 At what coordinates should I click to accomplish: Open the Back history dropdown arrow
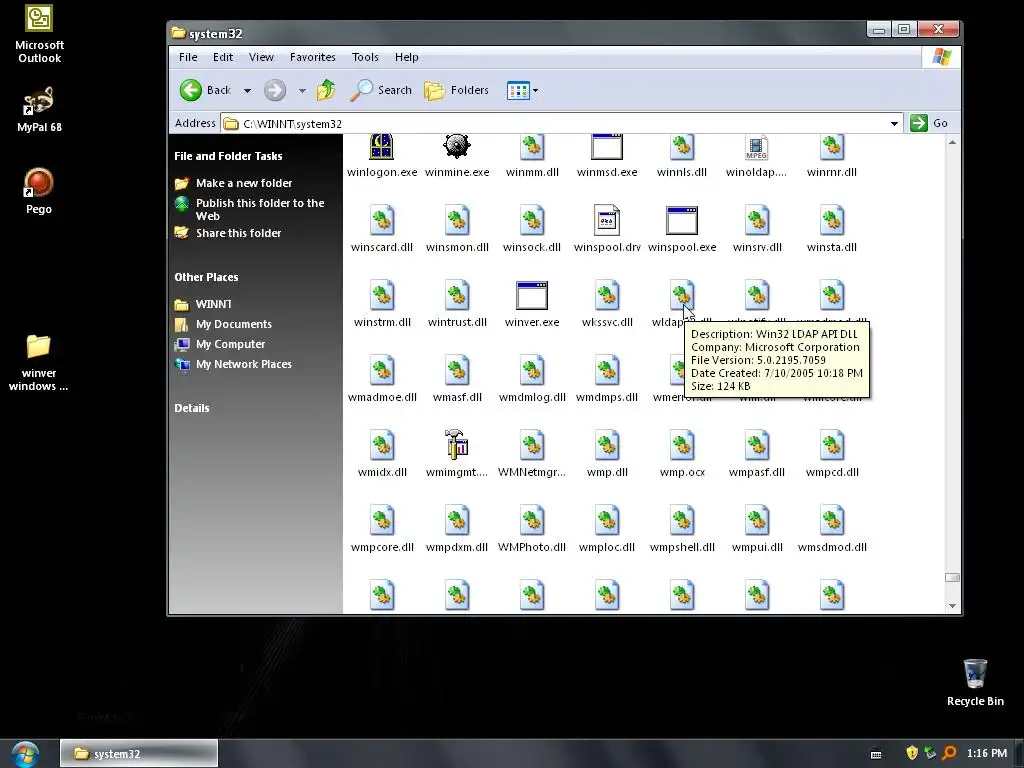[248, 91]
